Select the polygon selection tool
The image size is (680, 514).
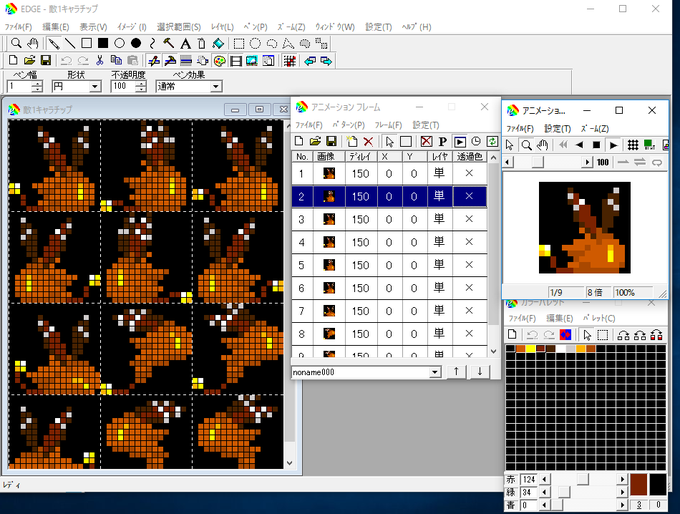(288, 43)
